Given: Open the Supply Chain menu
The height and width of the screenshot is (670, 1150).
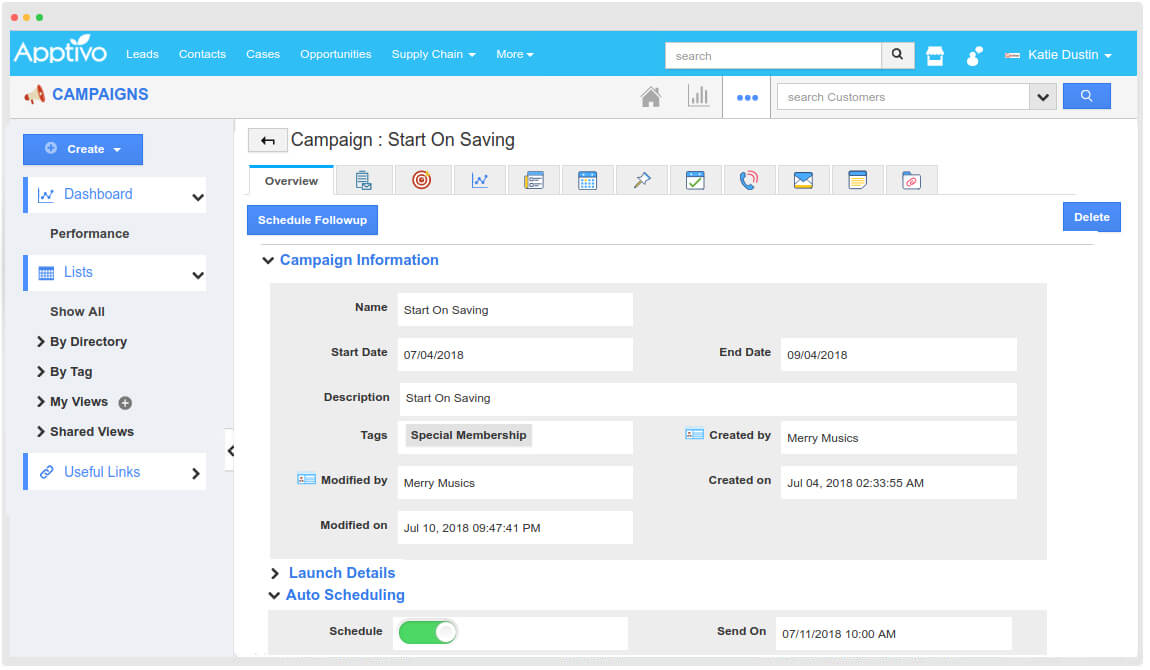Looking at the screenshot, I should (x=433, y=54).
